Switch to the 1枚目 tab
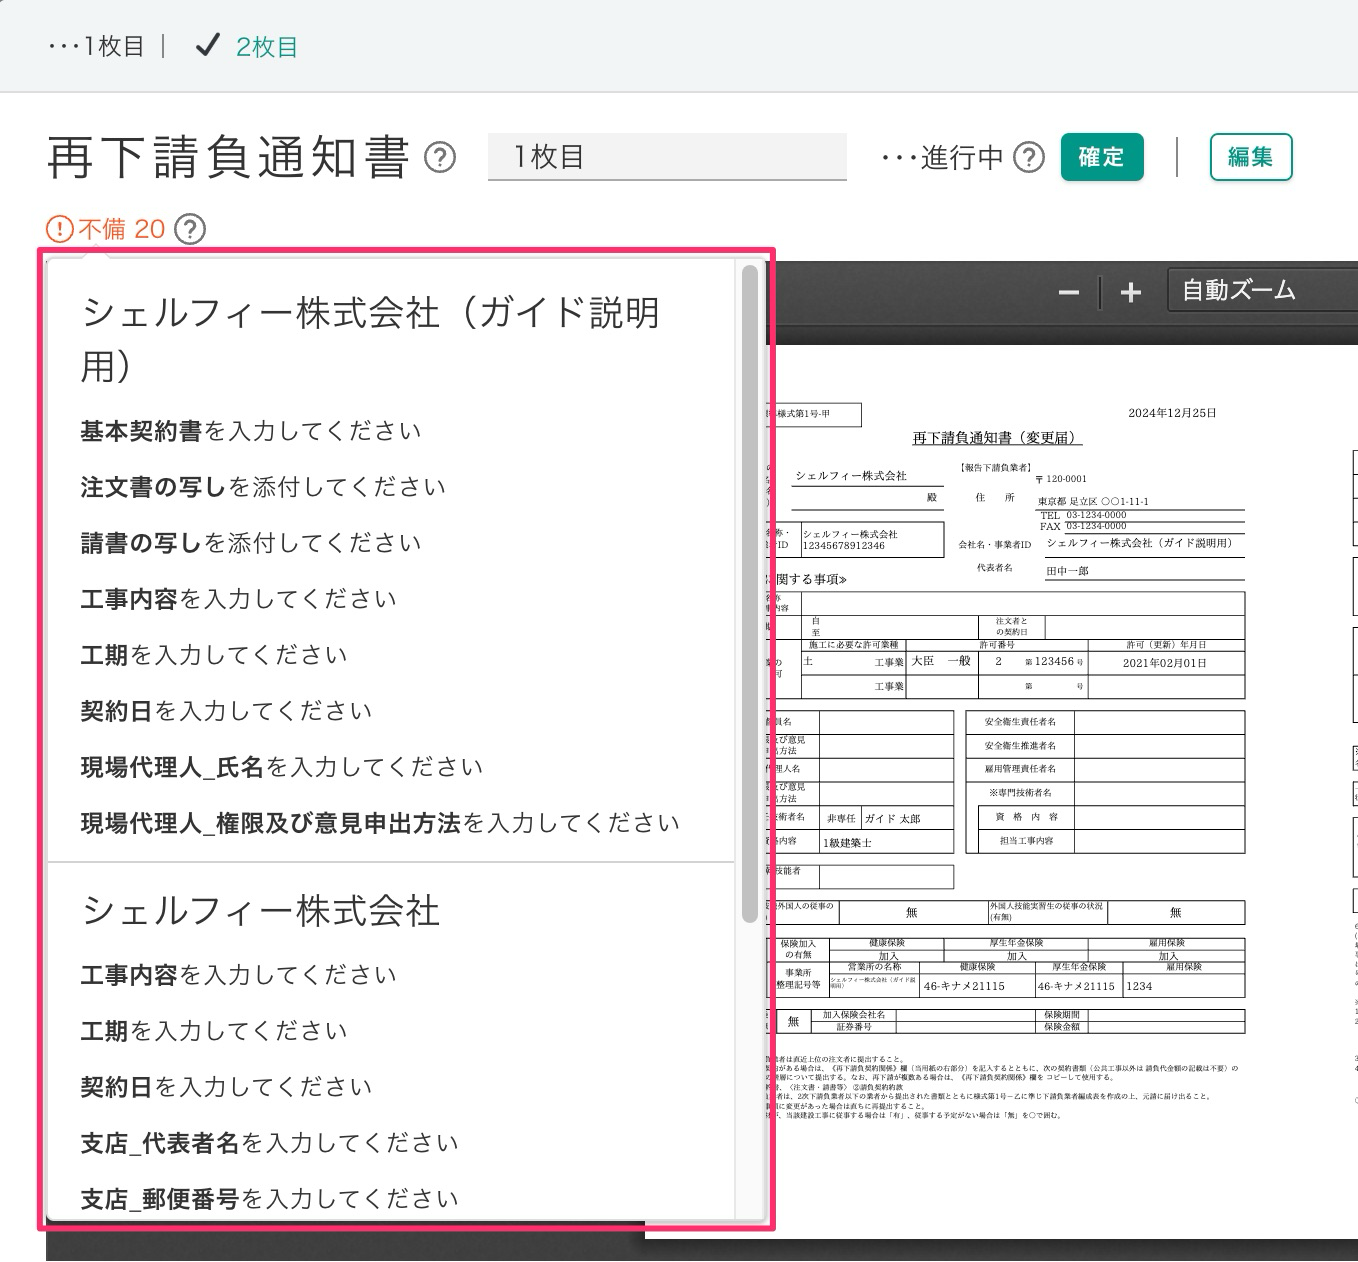This screenshot has height=1262, width=1358. click(98, 47)
